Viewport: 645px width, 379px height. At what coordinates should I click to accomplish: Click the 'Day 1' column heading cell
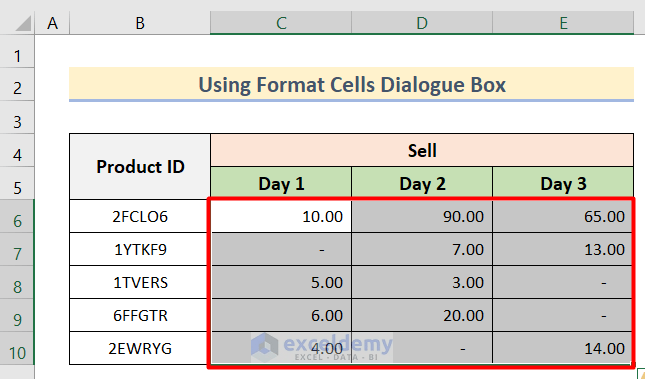point(281,183)
